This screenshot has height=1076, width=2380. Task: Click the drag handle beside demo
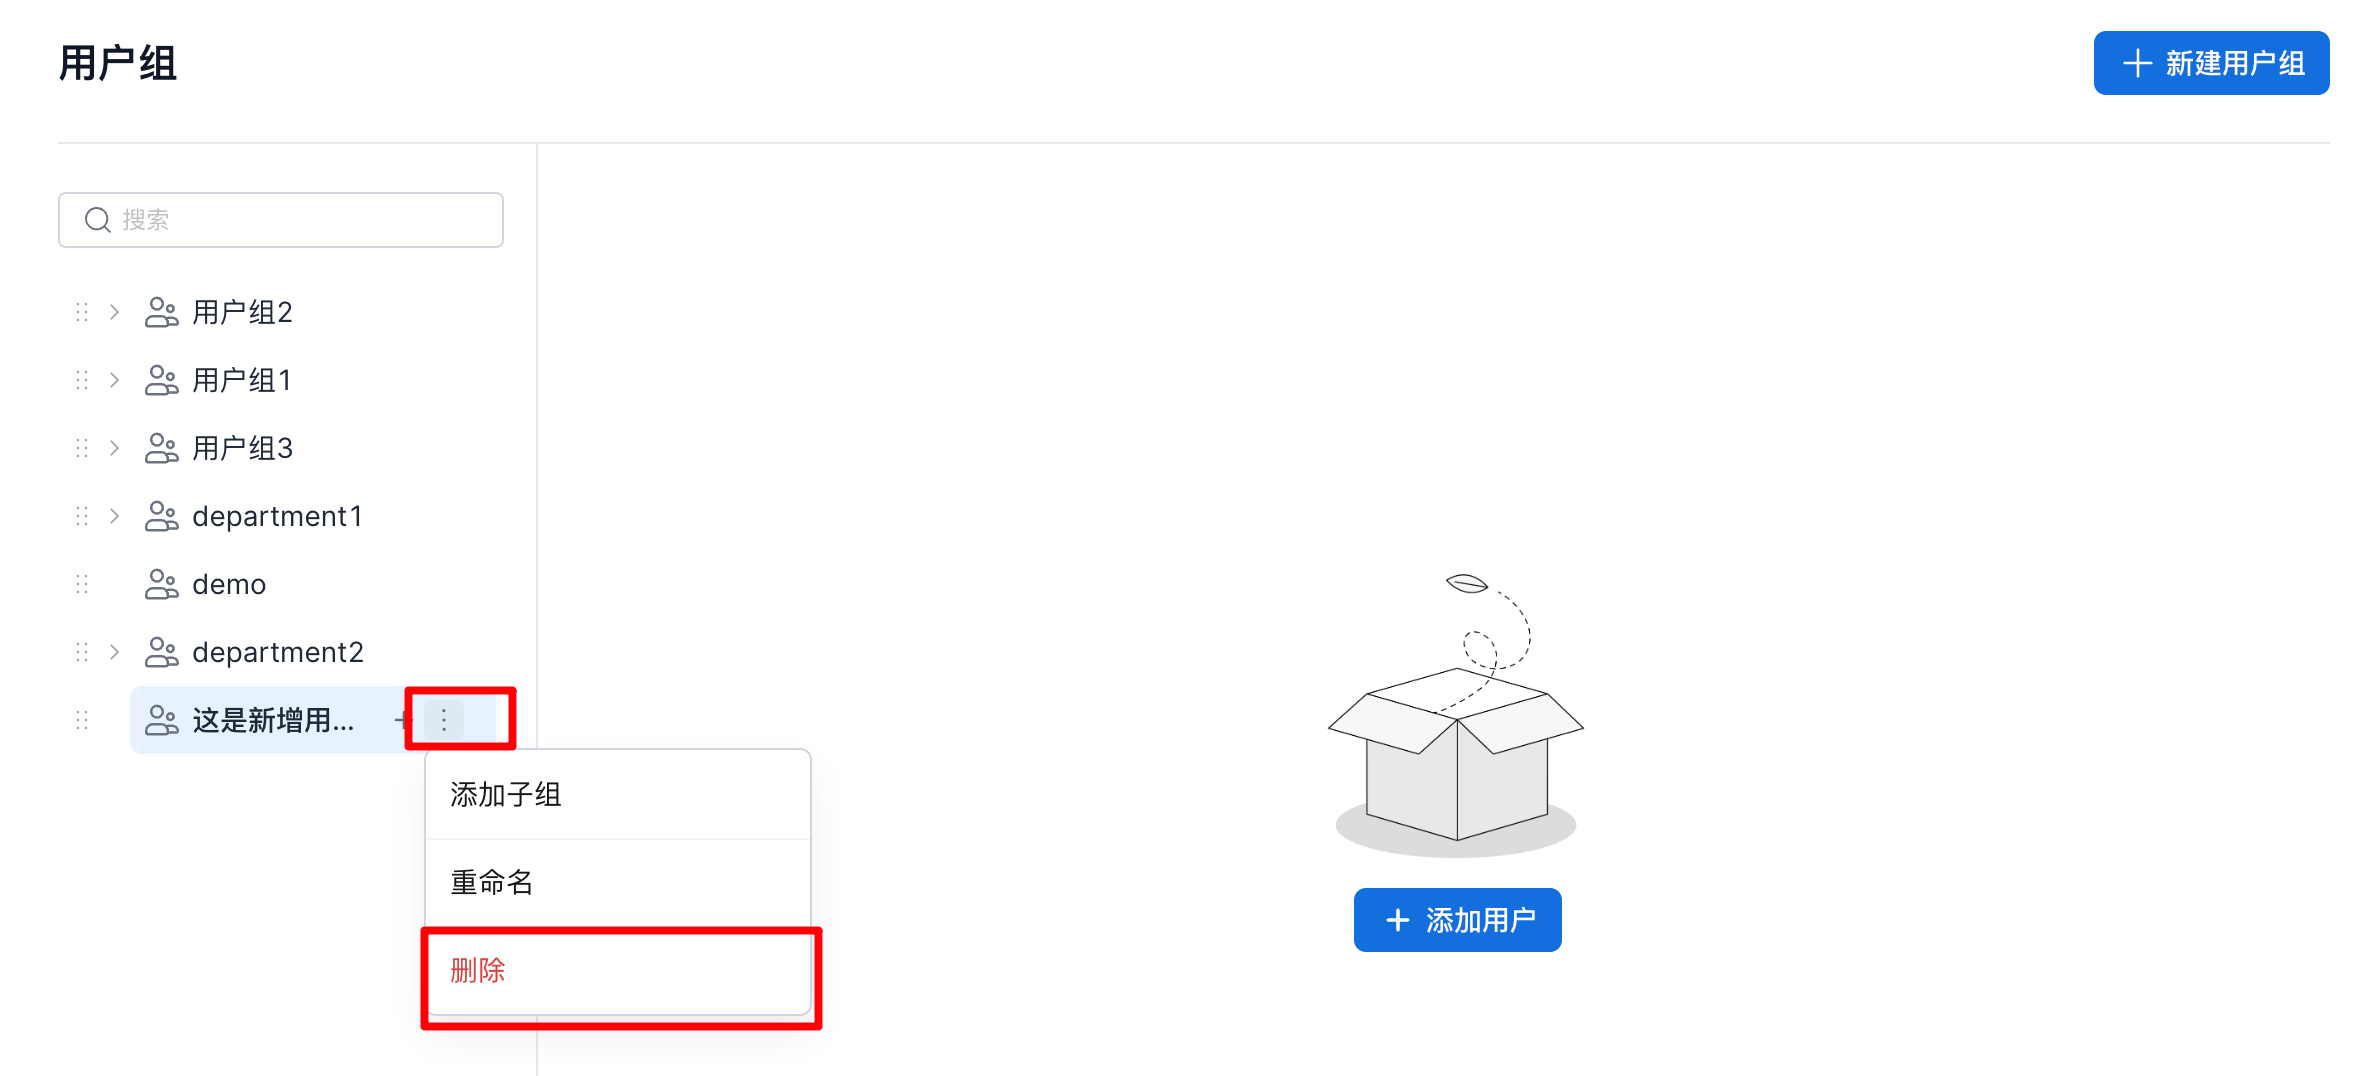82,584
